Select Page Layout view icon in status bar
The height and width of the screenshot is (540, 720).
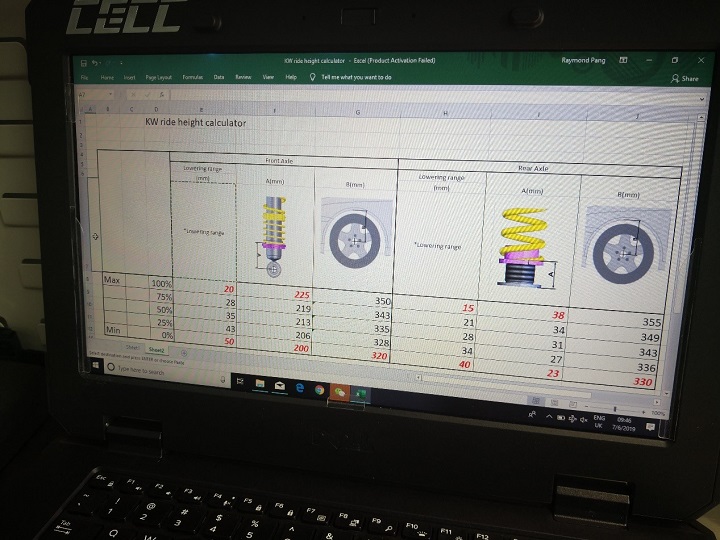[554, 403]
